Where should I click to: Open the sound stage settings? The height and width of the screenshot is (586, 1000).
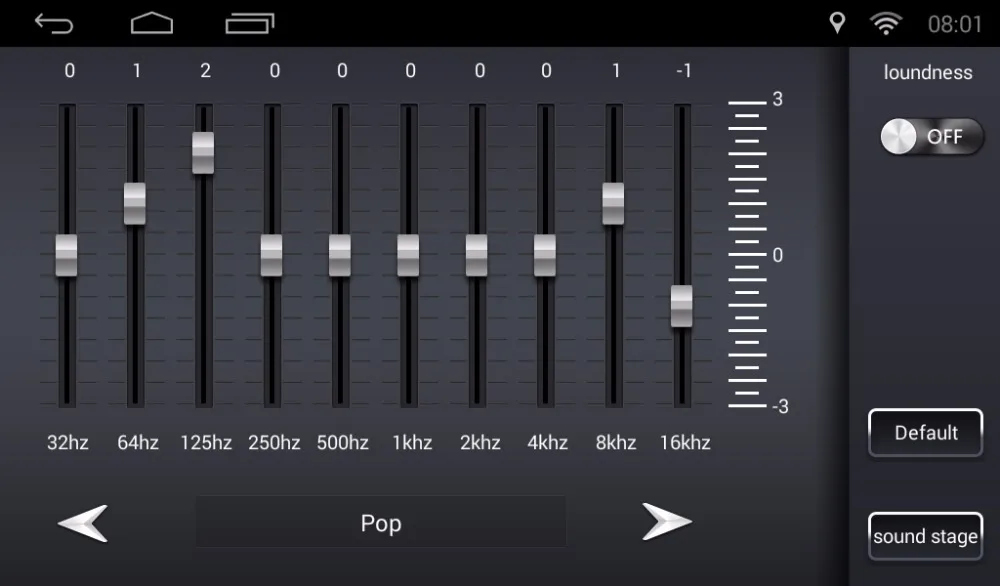925,536
